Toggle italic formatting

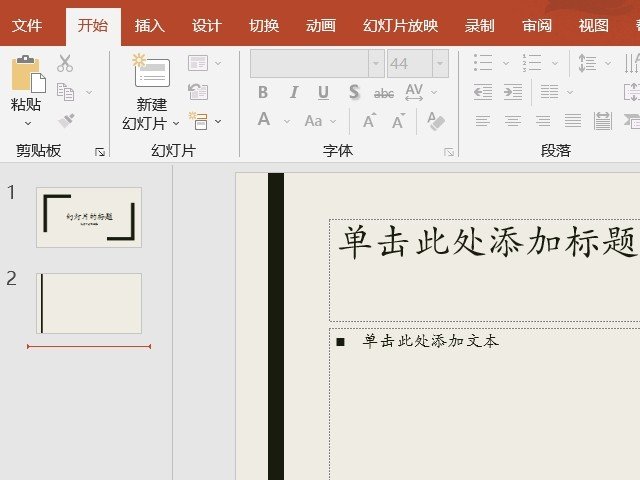point(293,92)
